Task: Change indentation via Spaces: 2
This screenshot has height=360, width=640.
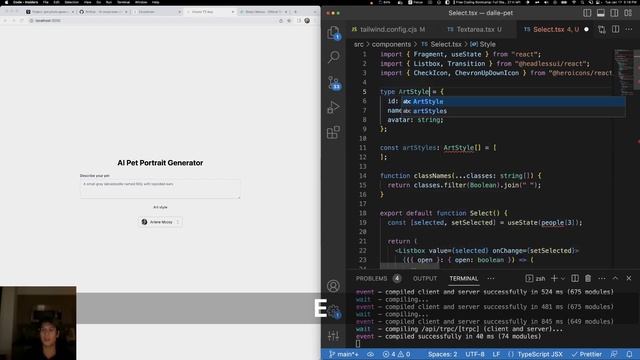Action: pos(442,354)
